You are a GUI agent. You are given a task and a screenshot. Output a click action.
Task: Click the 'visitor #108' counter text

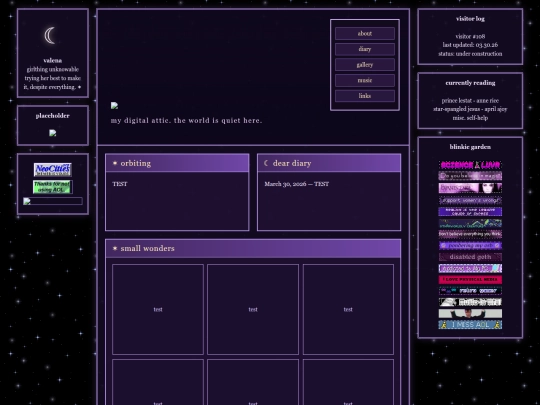[x=470, y=36]
